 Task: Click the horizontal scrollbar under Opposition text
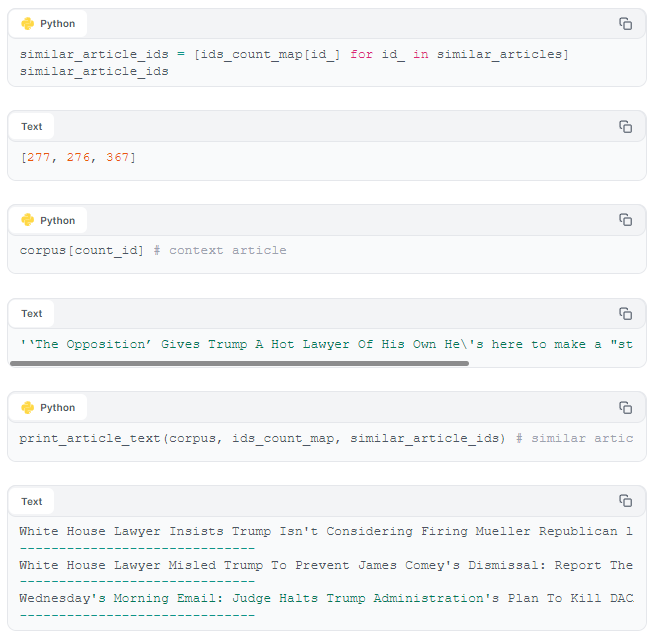pyautogui.click(x=239, y=364)
